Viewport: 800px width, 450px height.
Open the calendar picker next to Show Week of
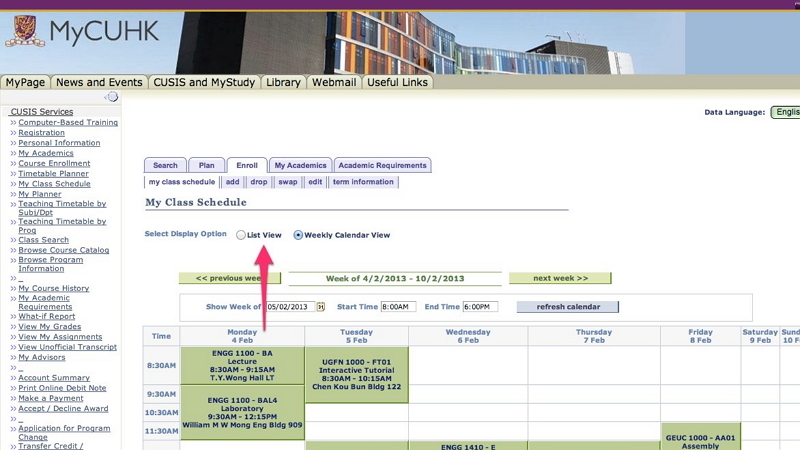(320, 307)
